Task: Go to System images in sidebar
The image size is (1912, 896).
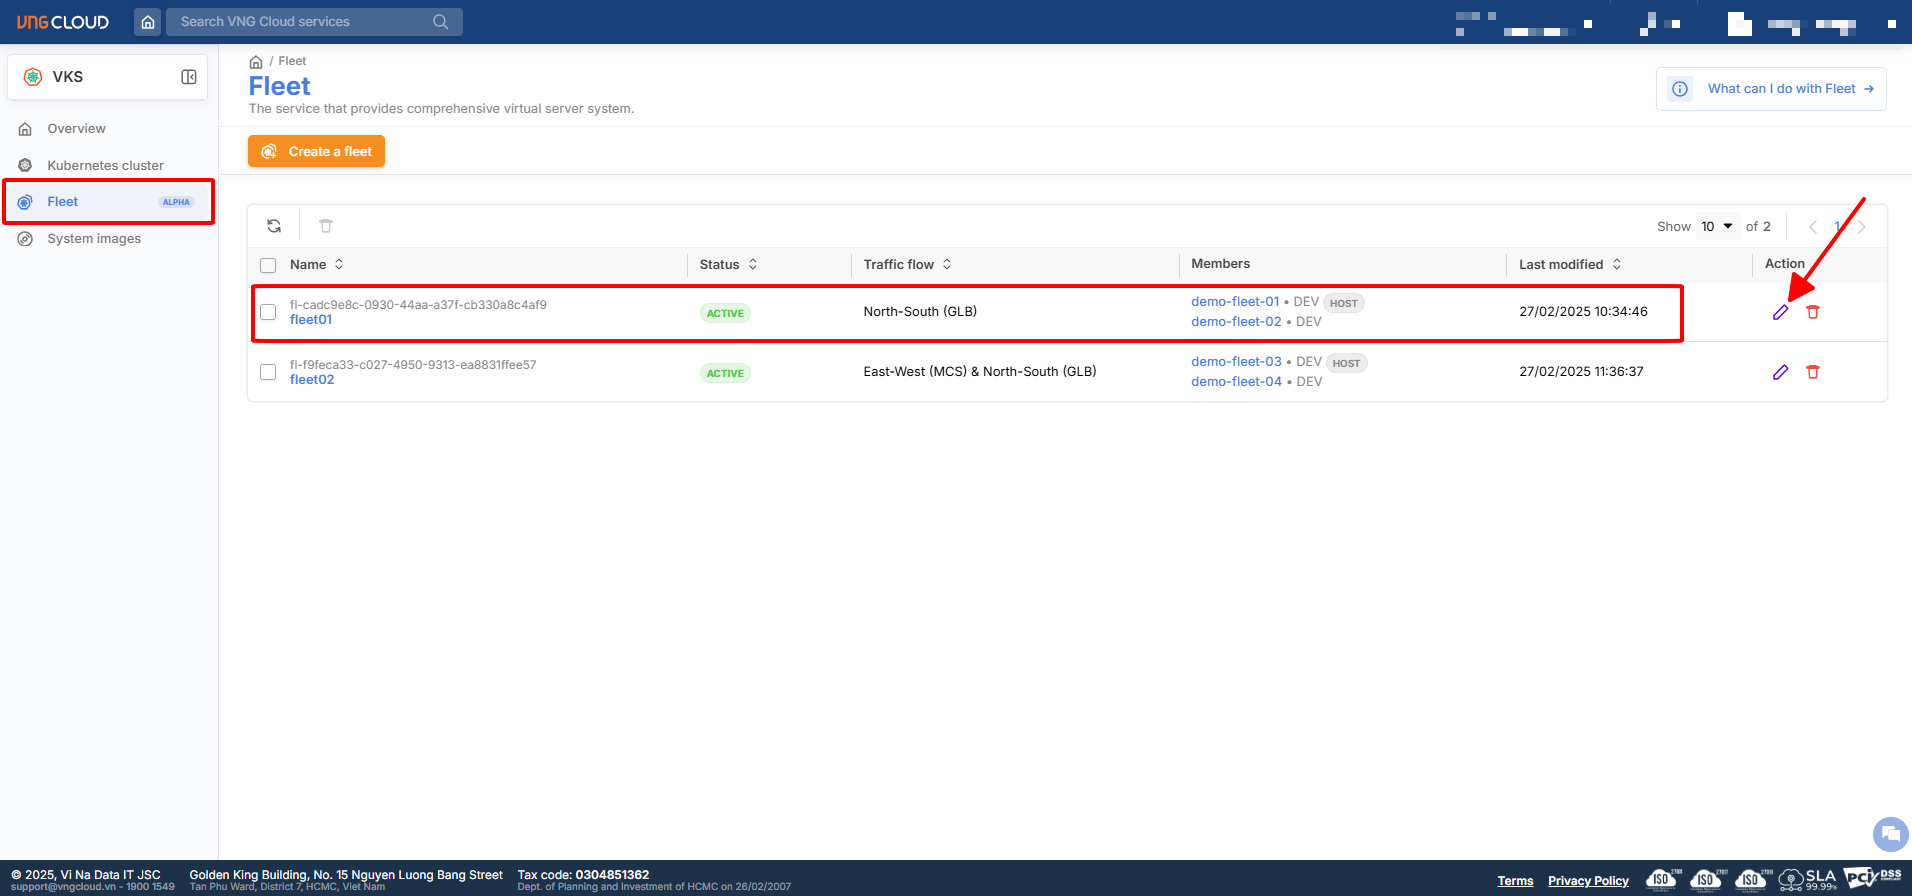Action: pos(94,239)
